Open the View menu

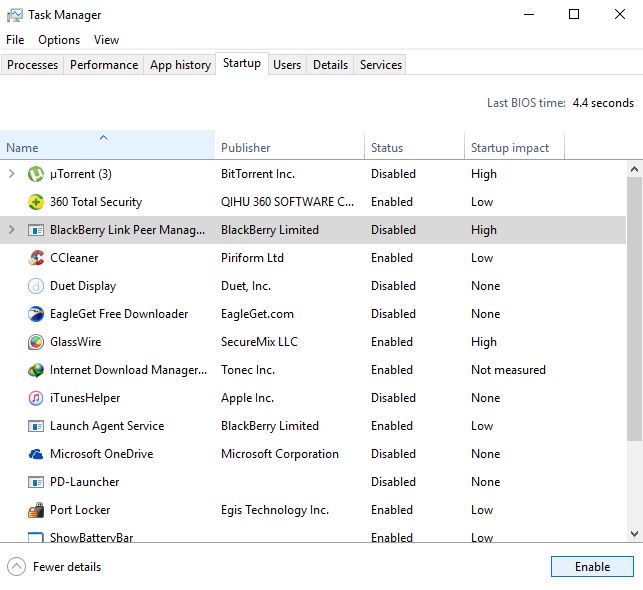[x=106, y=40]
